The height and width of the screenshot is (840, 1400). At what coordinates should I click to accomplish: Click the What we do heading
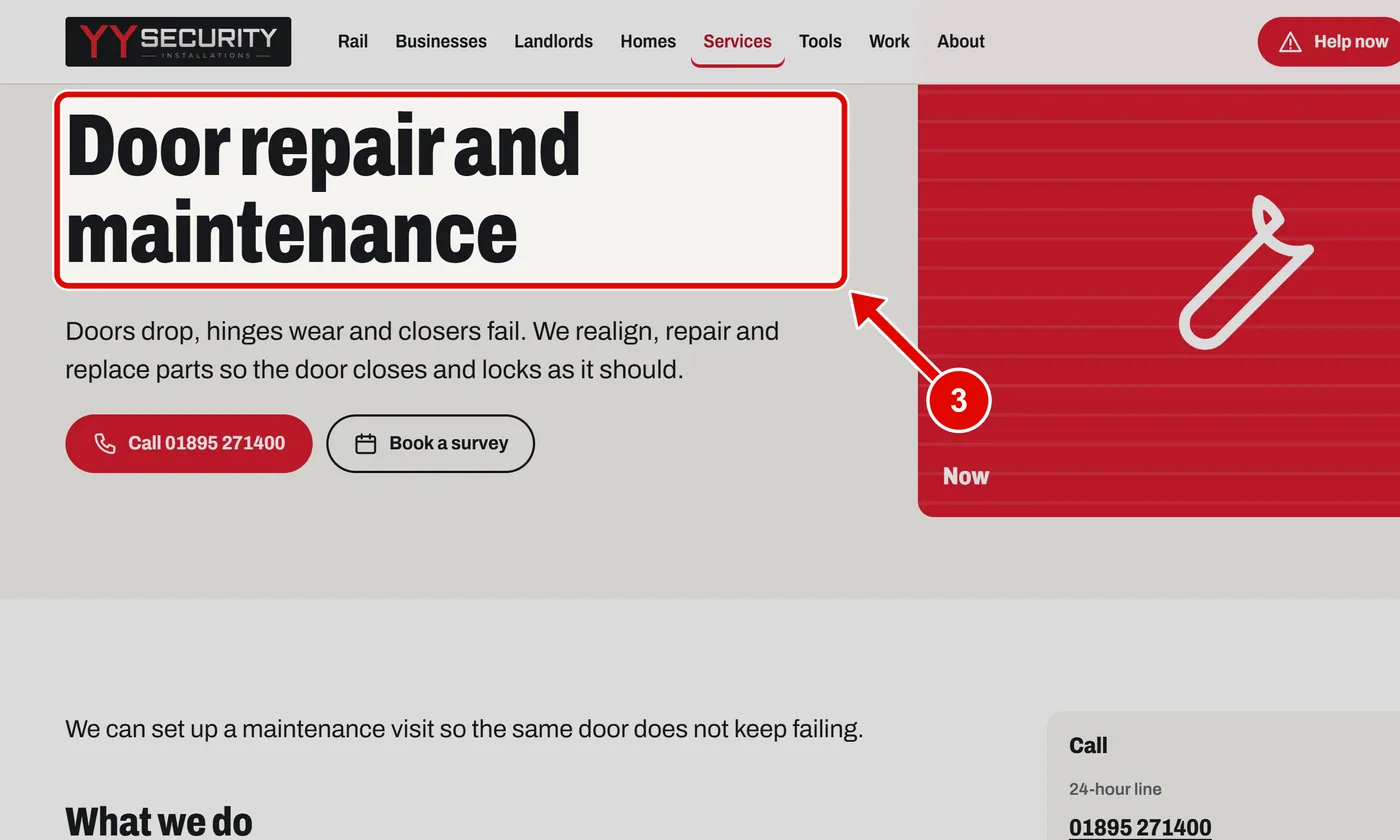pyautogui.click(x=159, y=822)
